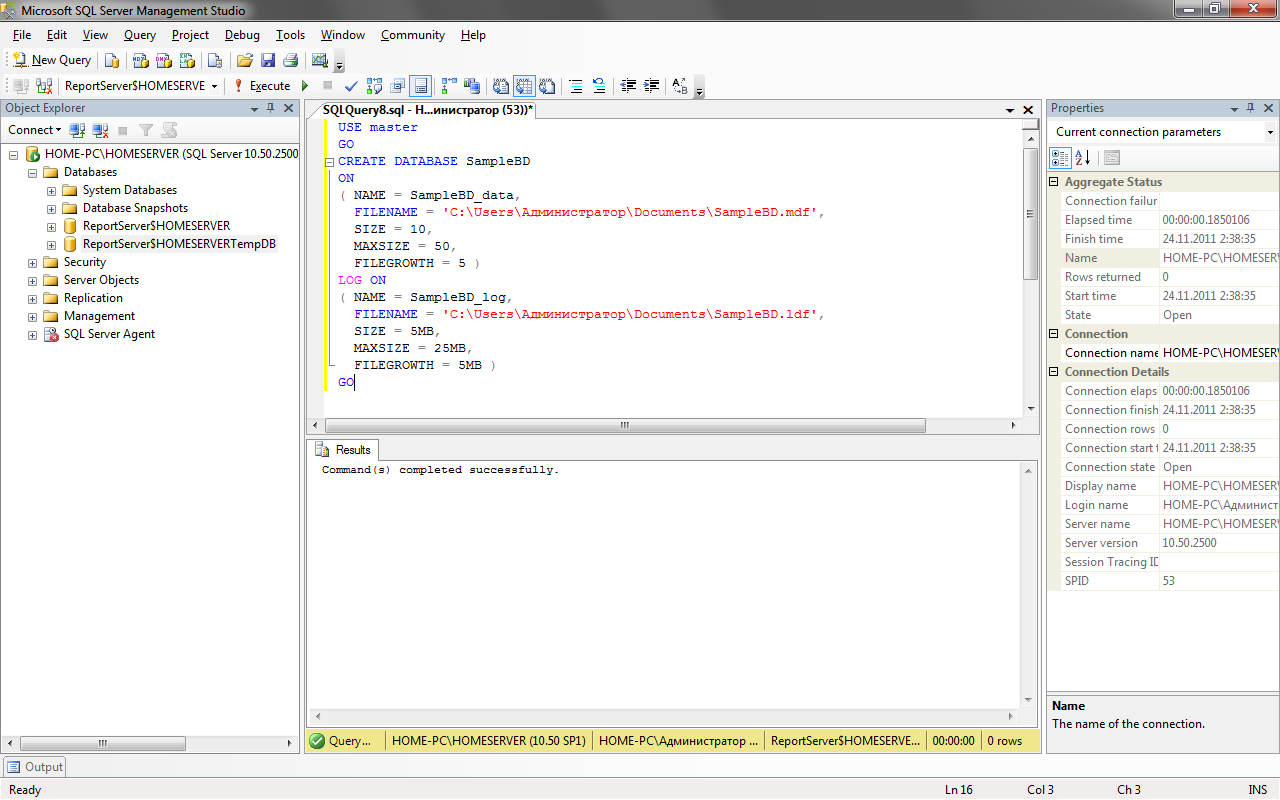Select the Replication folder
1280x800 pixels.
(93, 298)
